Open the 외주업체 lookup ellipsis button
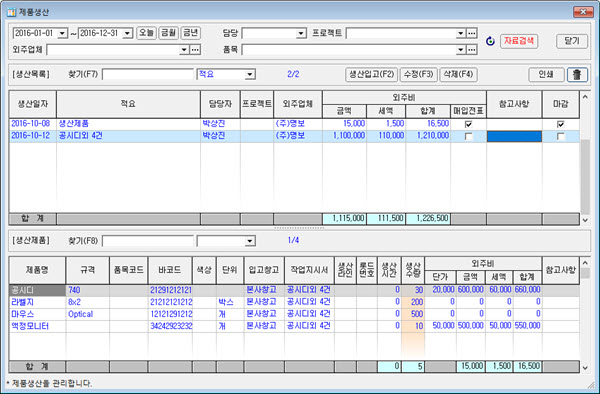Screen dimensions: 600x394 [x=195, y=50]
